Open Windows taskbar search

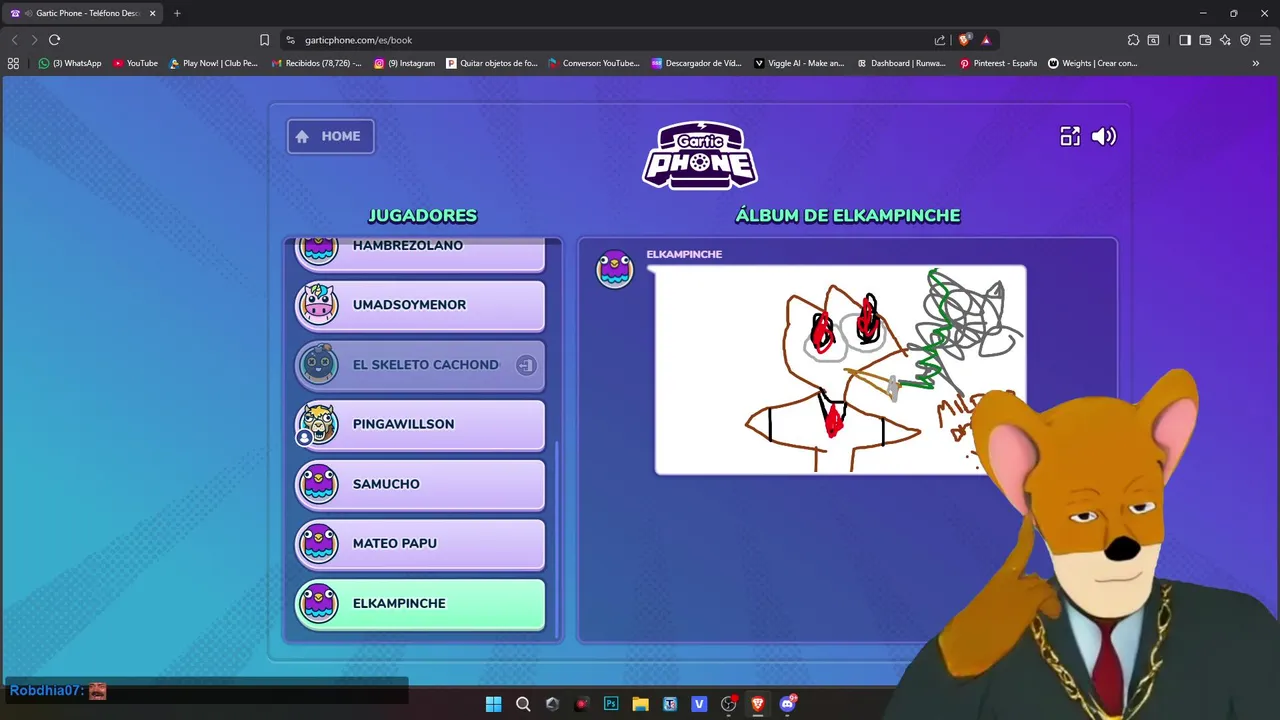(523, 704)
